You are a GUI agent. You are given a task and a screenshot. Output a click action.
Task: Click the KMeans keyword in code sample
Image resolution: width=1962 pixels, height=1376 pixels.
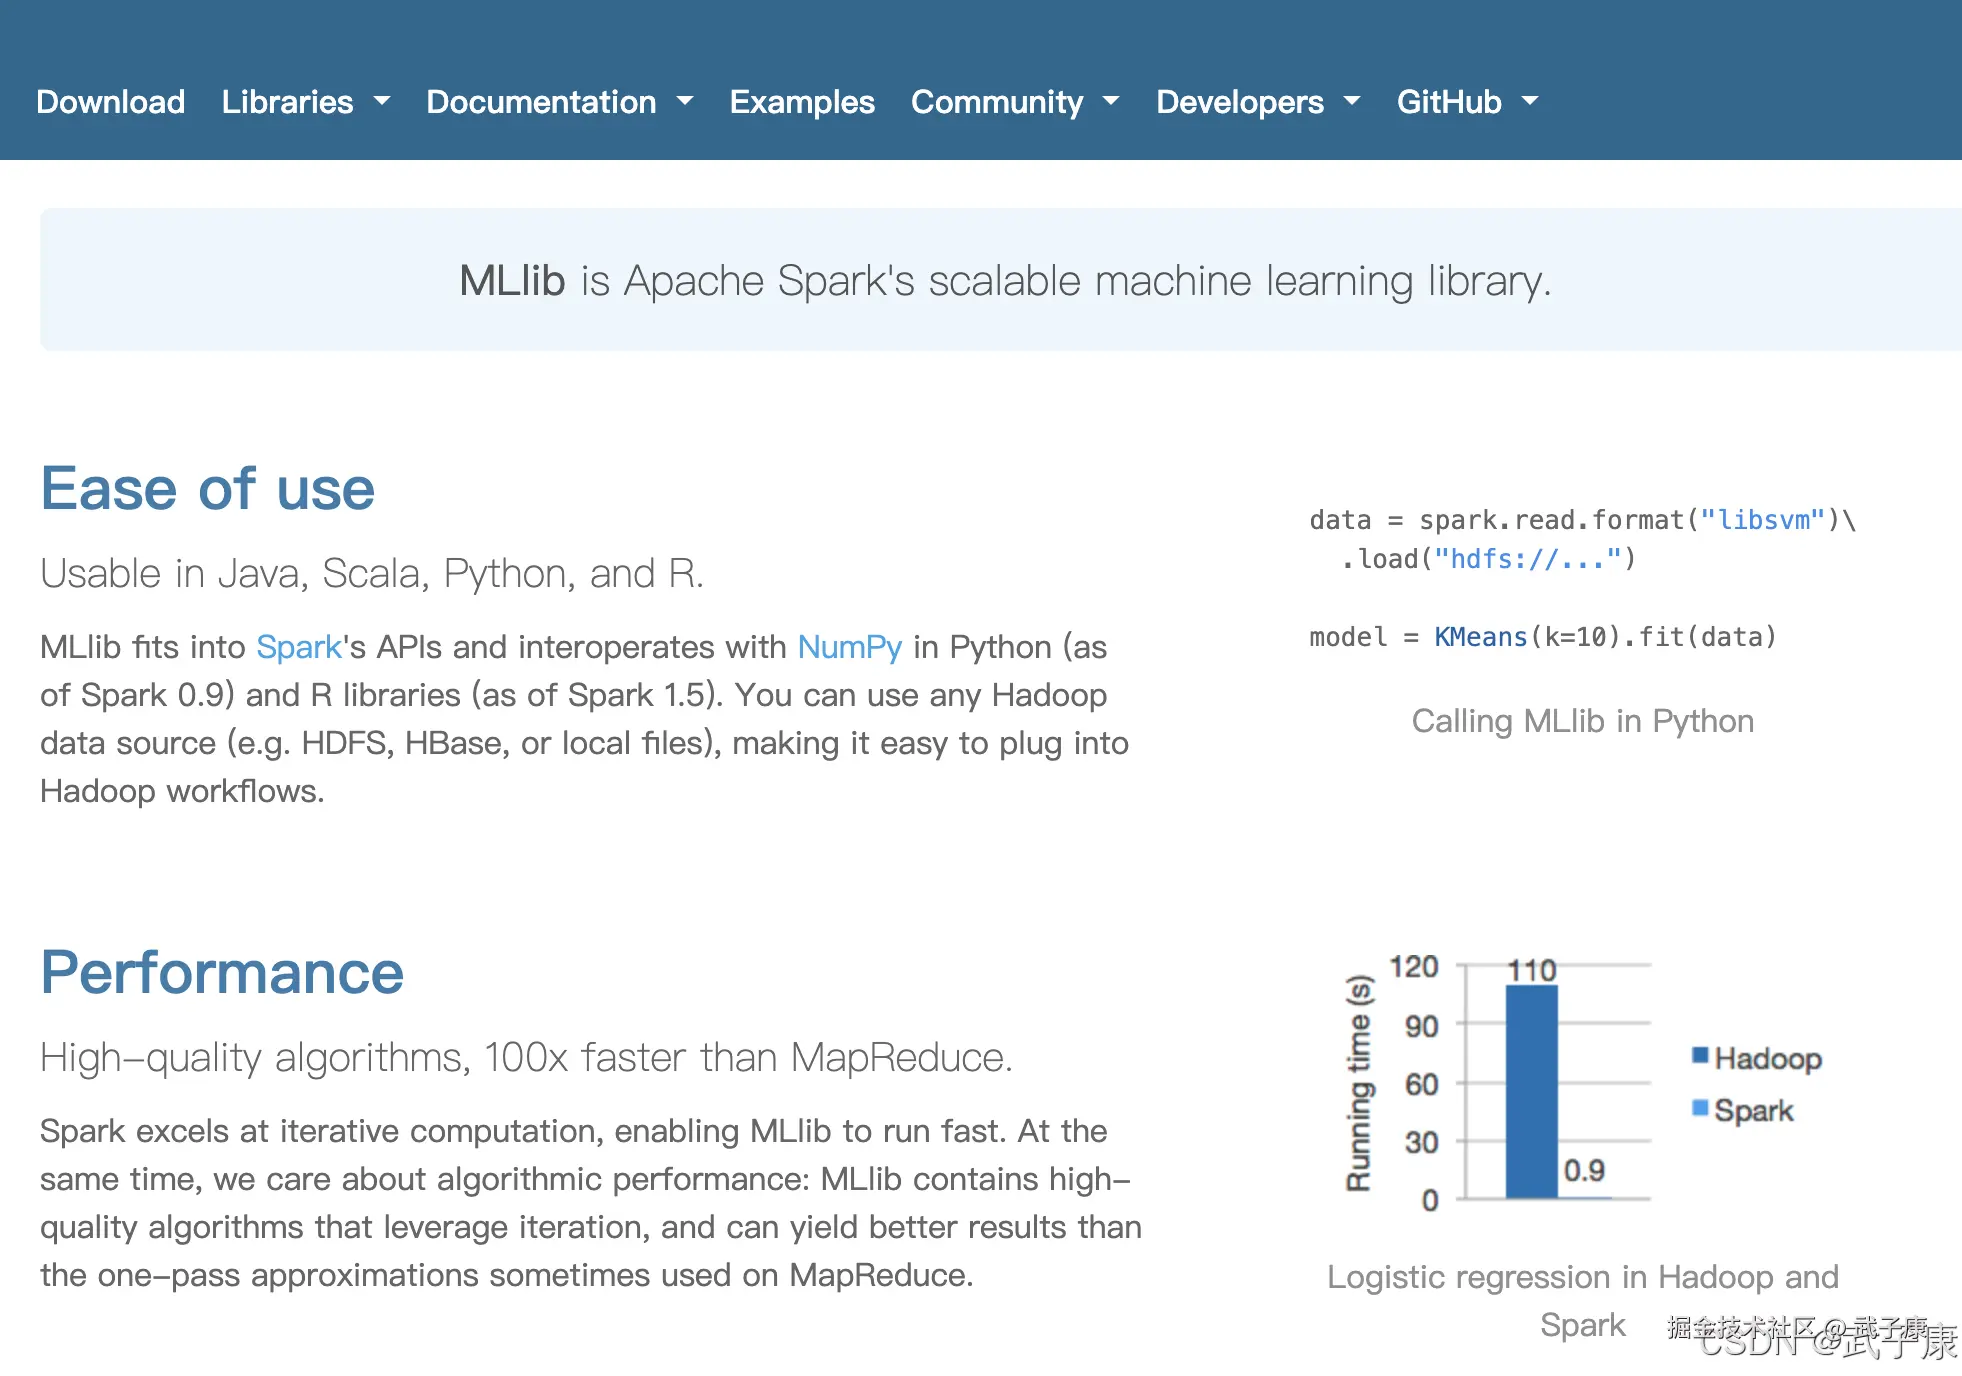click(x=1480, y=637)
